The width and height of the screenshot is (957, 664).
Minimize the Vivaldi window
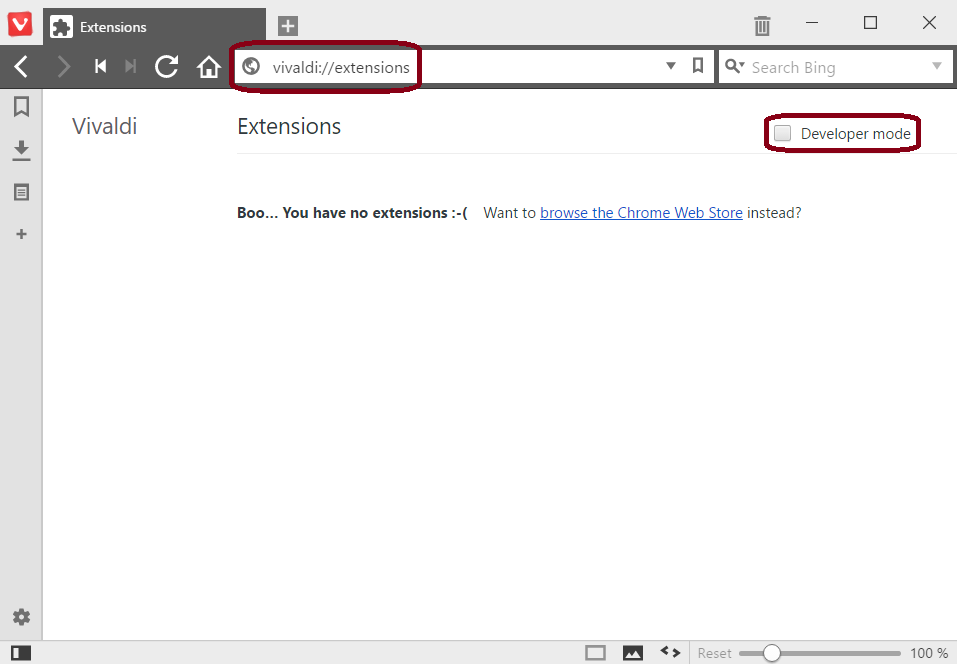pos(812,23)
